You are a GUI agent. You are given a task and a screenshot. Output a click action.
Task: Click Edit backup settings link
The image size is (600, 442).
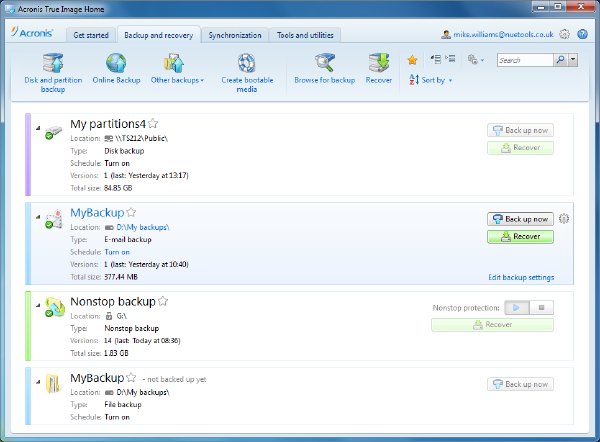pos(521,277)
